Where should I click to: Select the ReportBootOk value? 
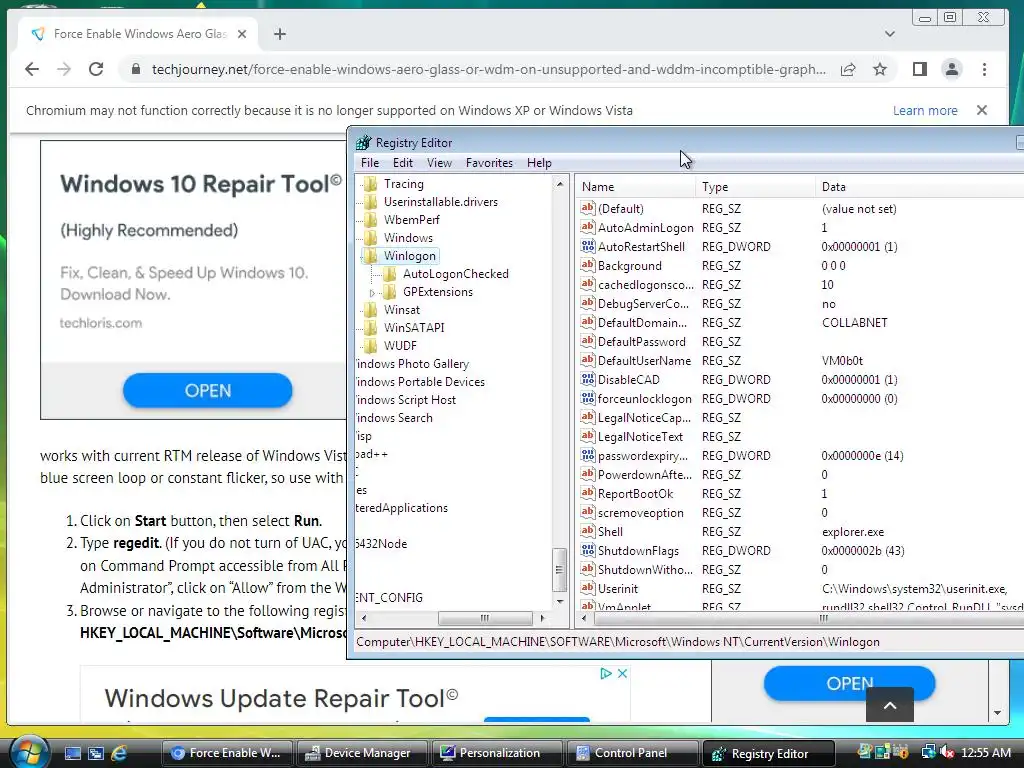635,494
